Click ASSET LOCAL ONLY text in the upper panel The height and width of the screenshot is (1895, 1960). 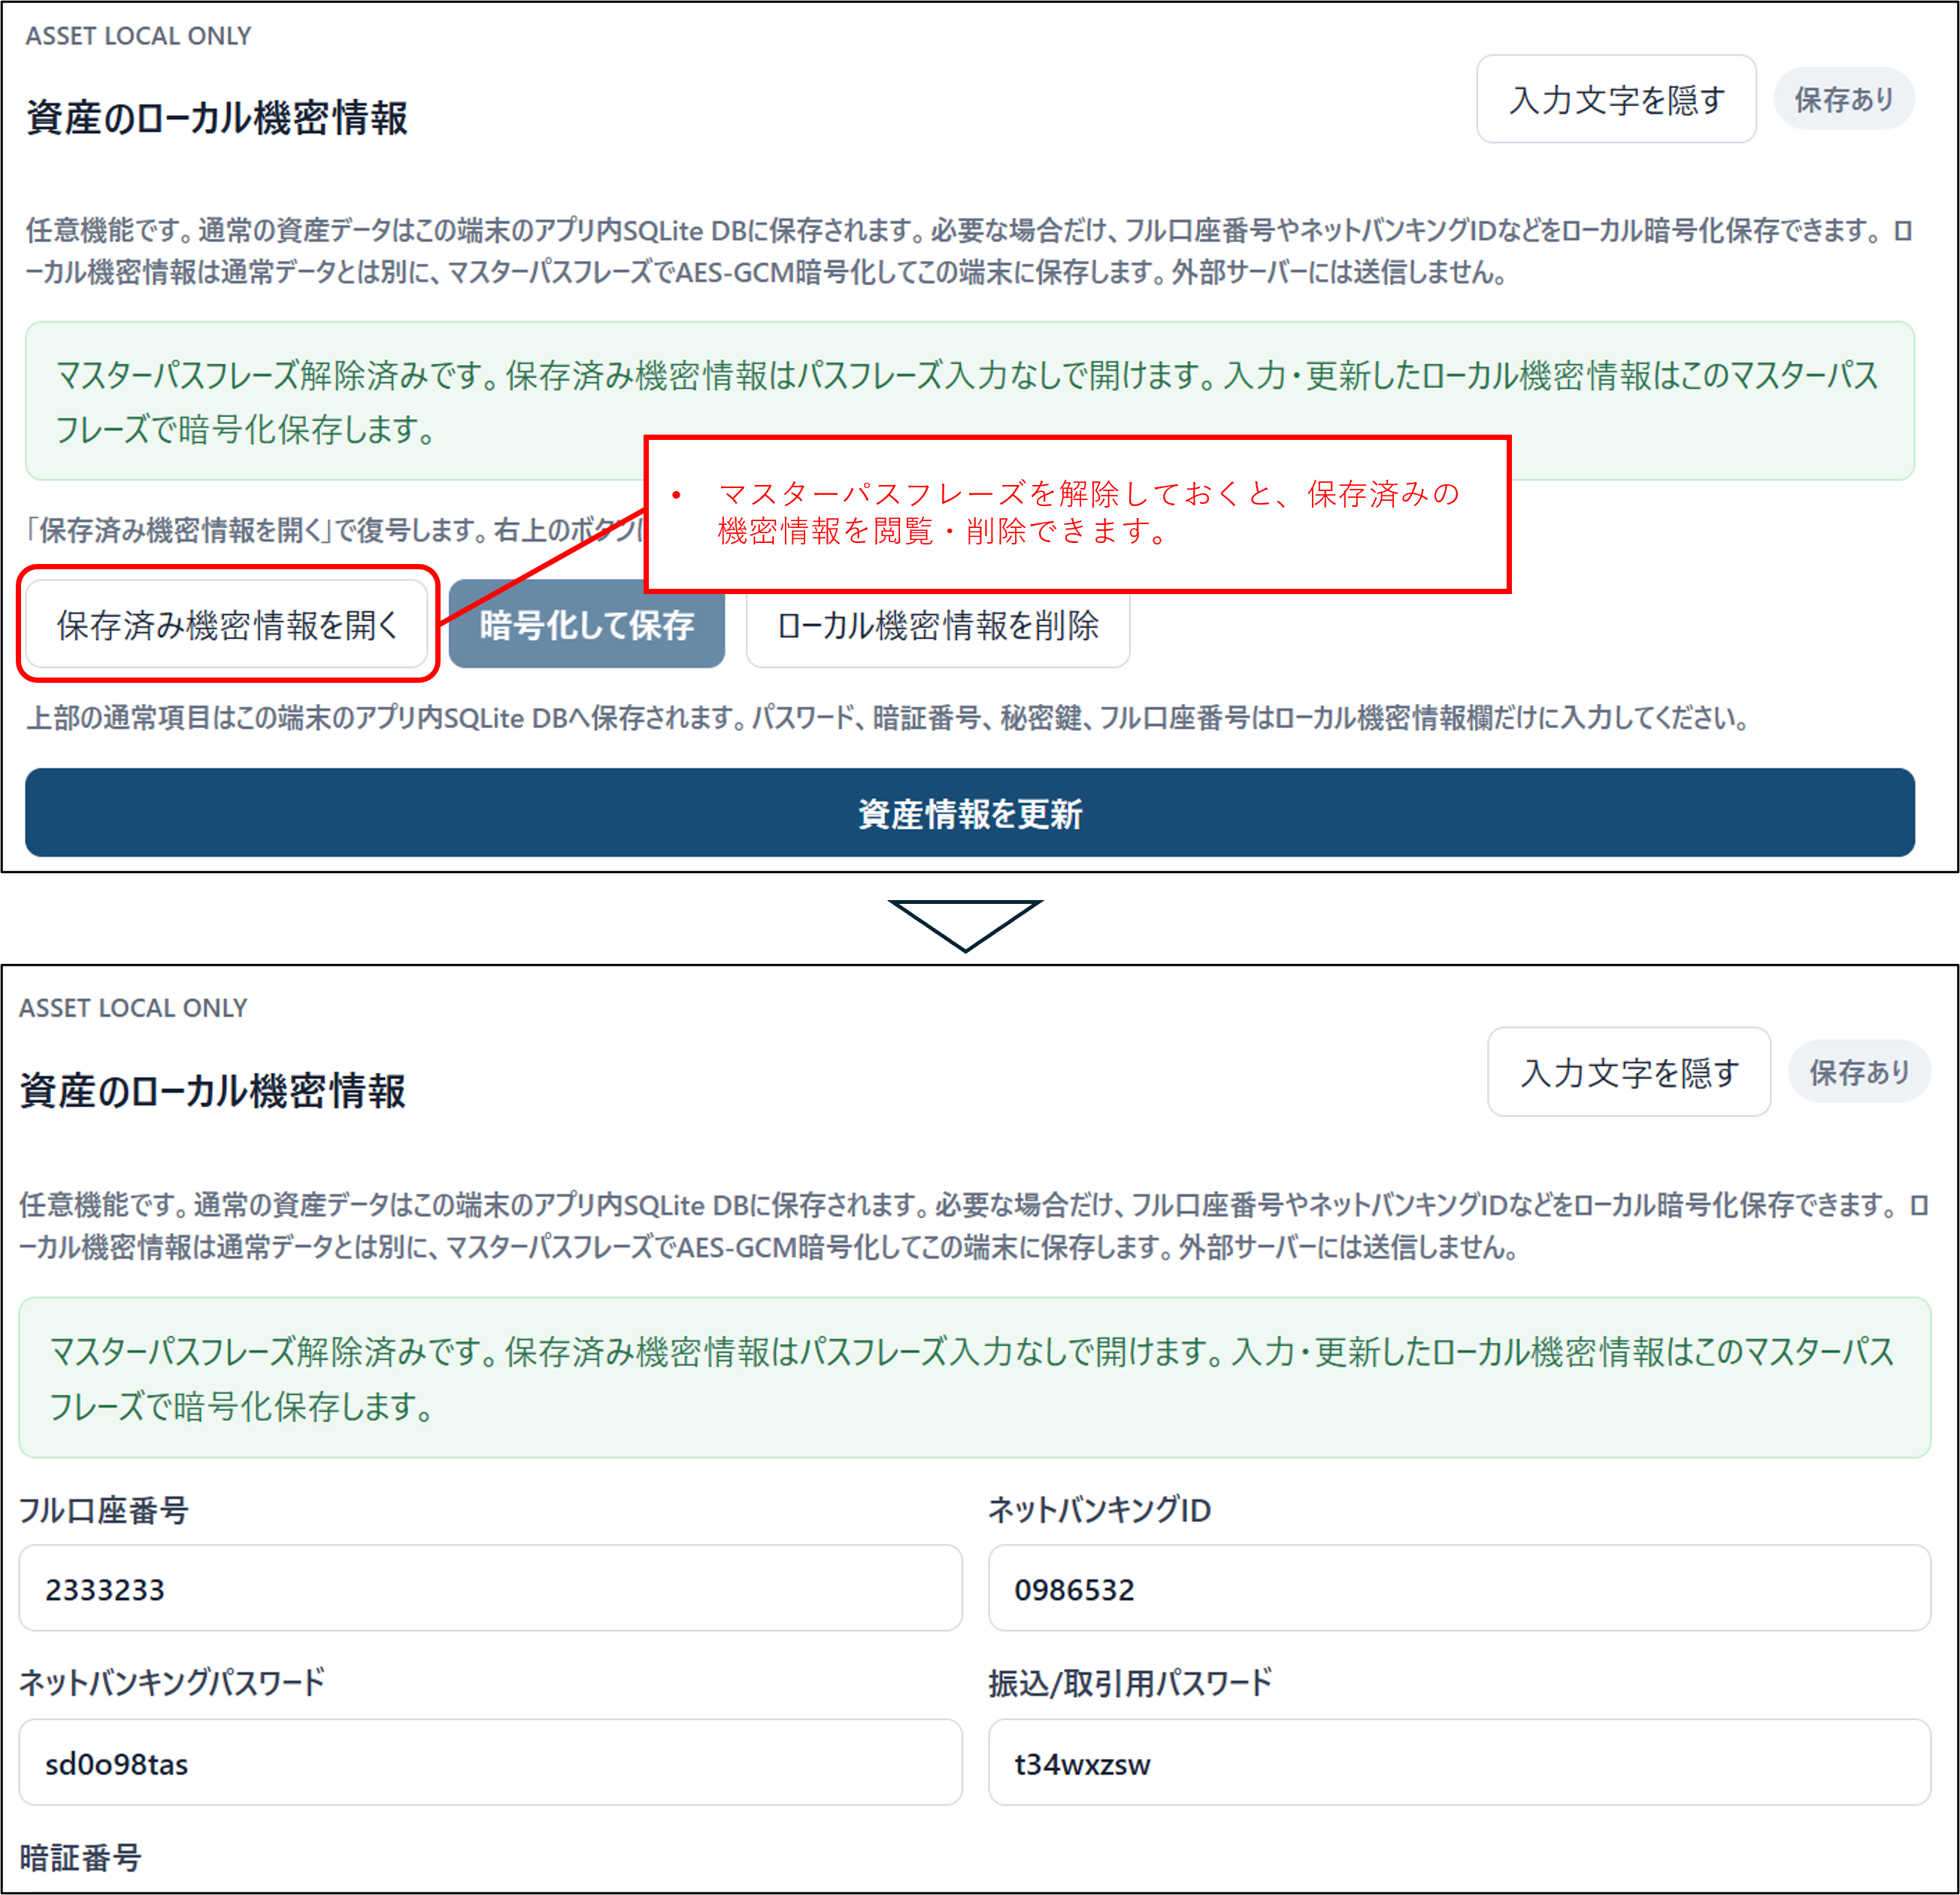(138, 36)
